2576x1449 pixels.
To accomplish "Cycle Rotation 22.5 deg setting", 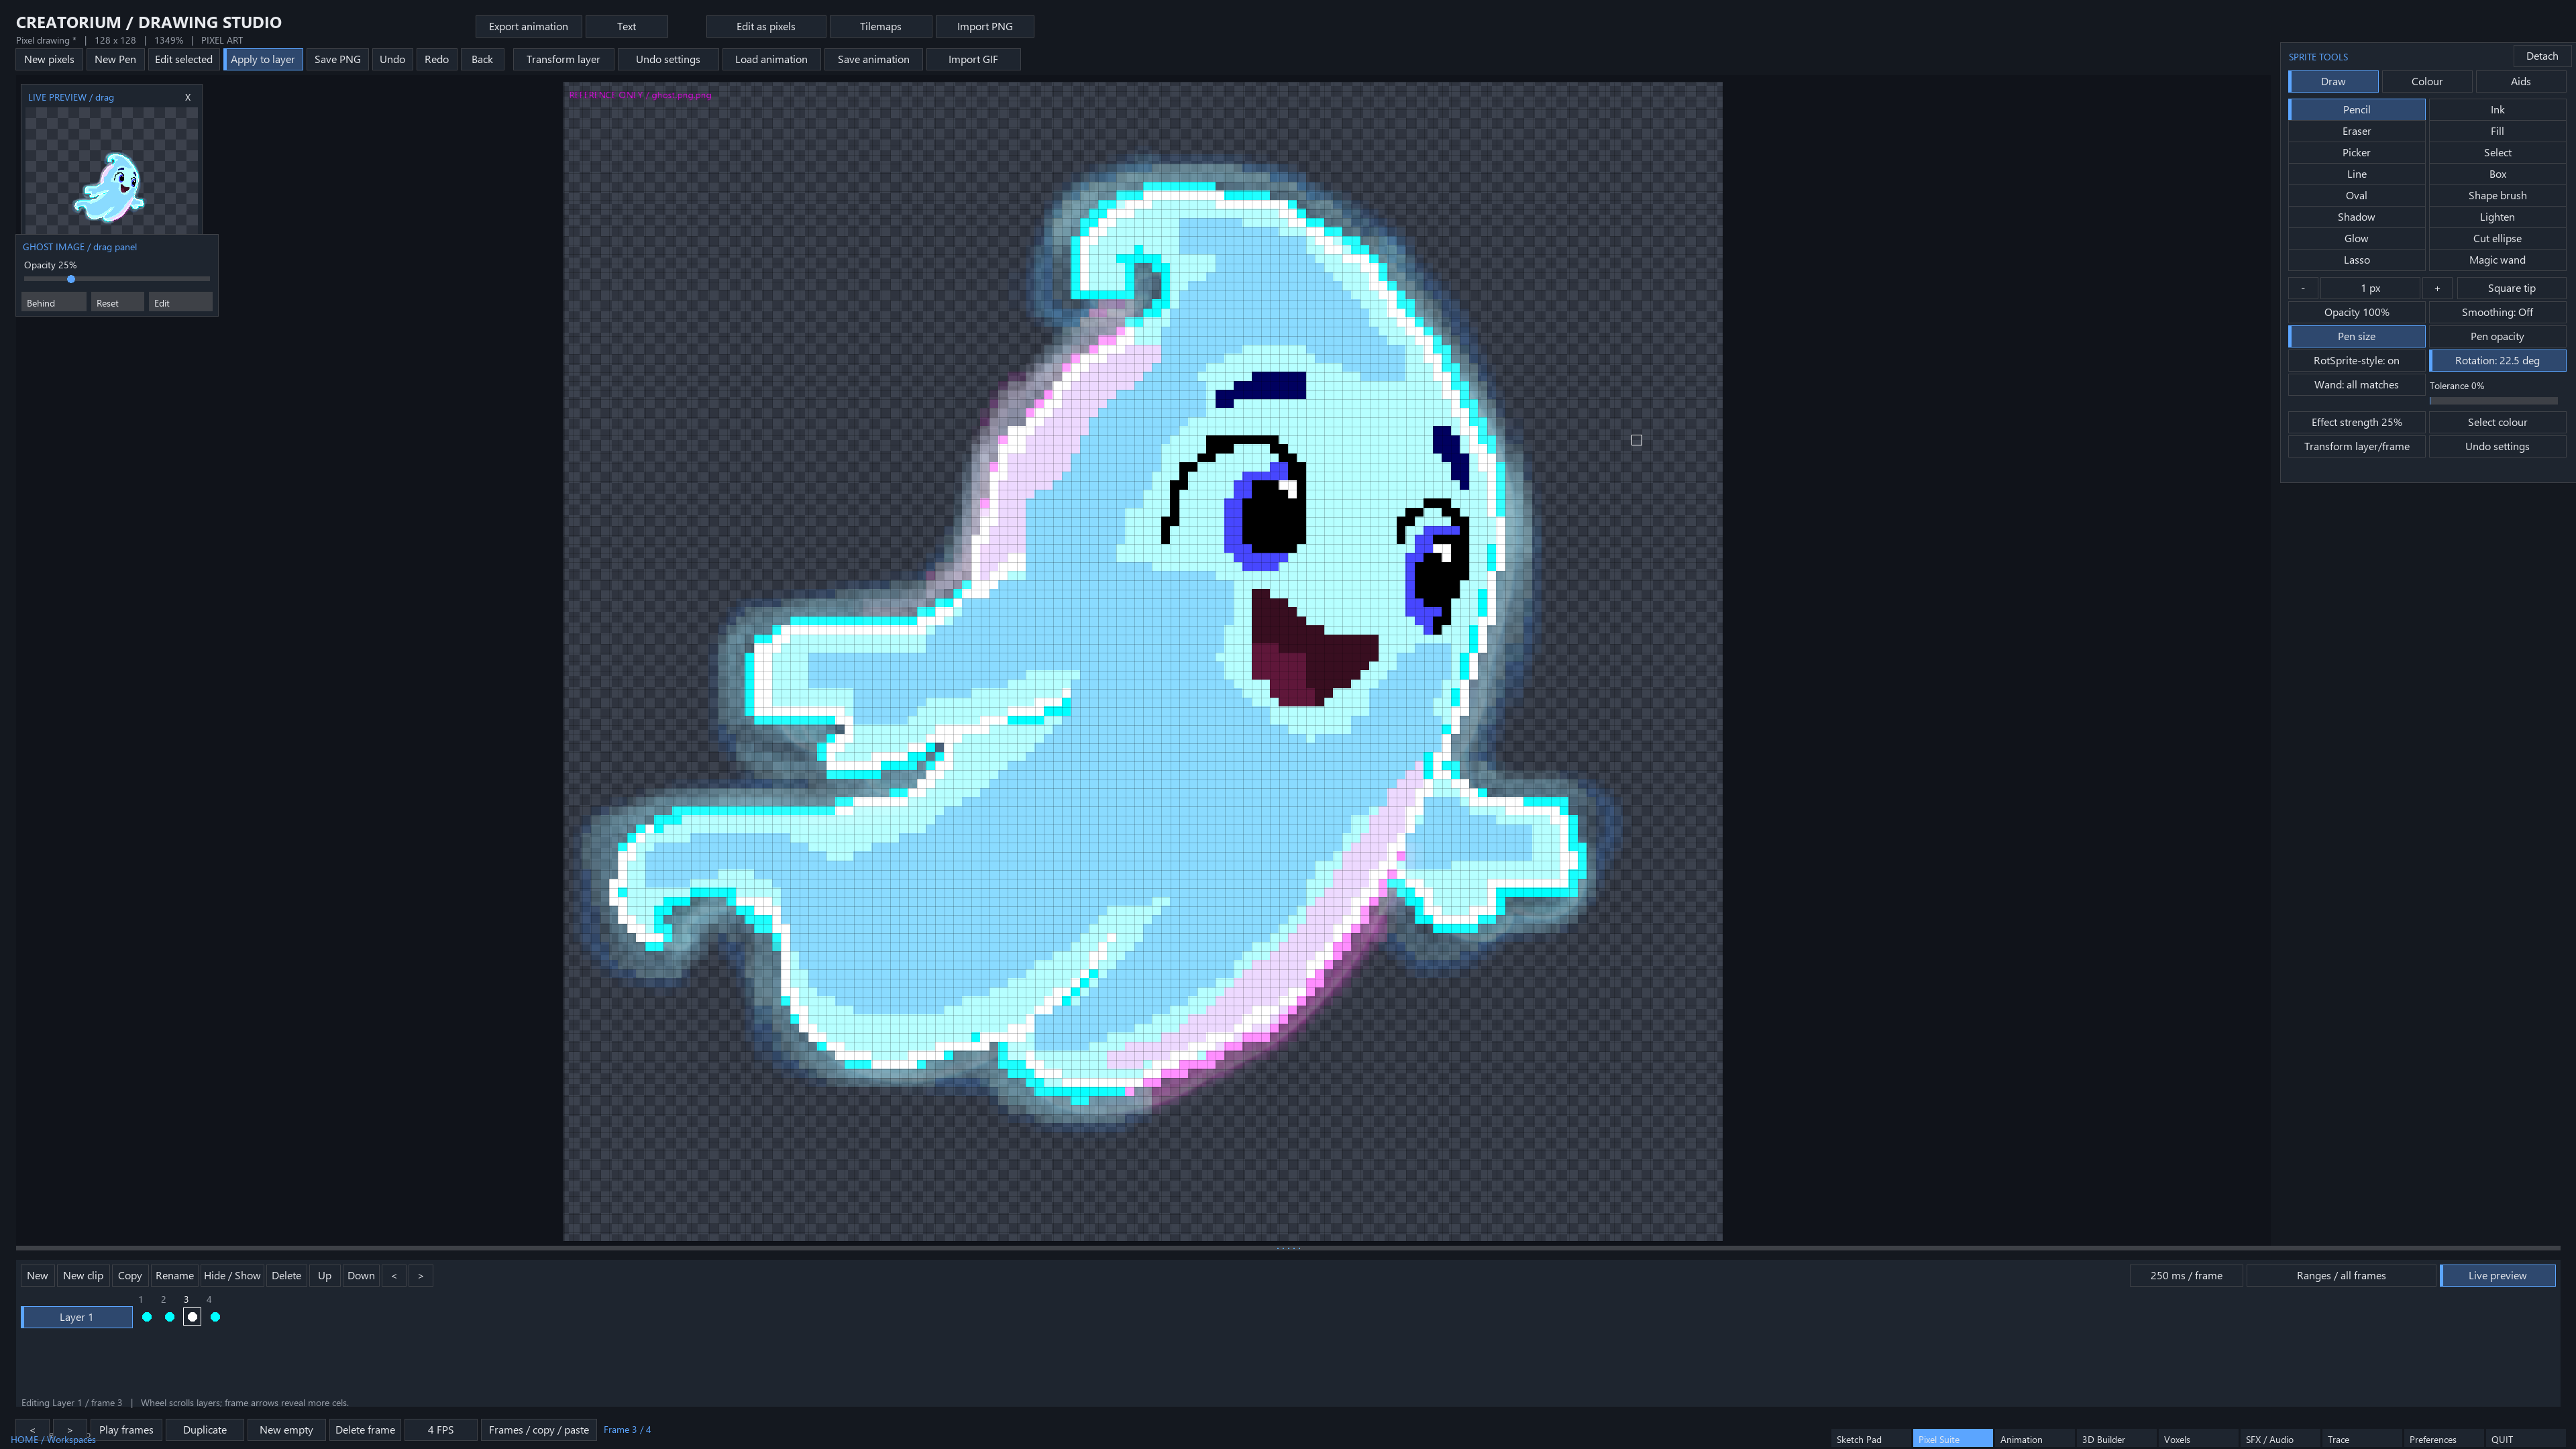I will pyautogui.click(x=2497, y=361).
